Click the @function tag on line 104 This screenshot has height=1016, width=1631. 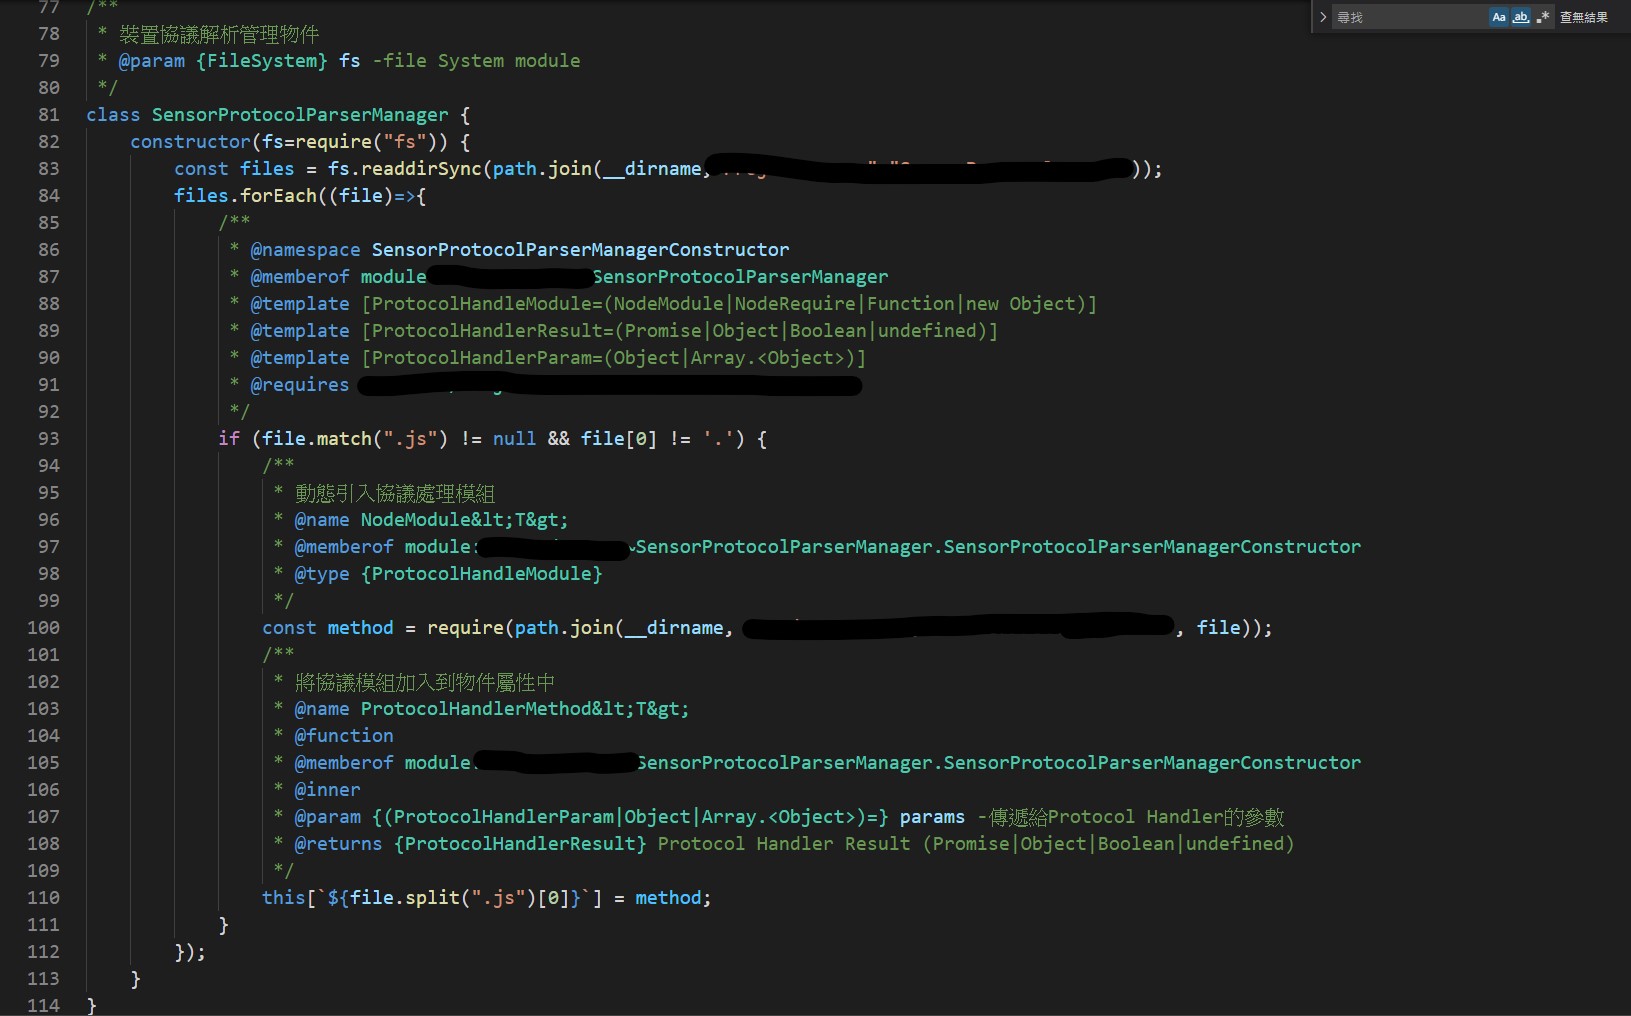(344, 736)
